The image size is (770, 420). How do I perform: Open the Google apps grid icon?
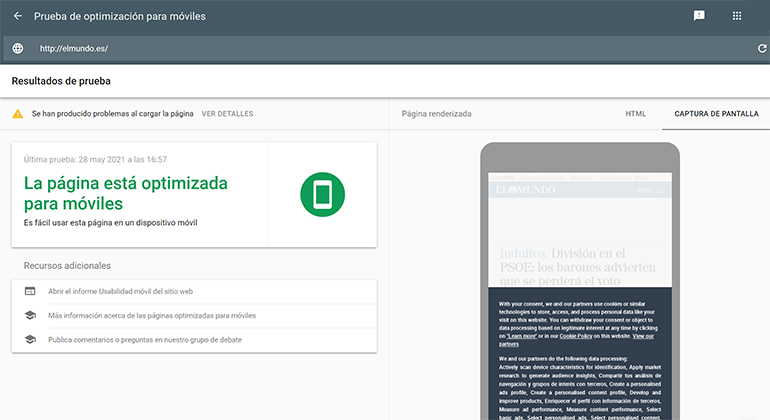pos(737,16)
